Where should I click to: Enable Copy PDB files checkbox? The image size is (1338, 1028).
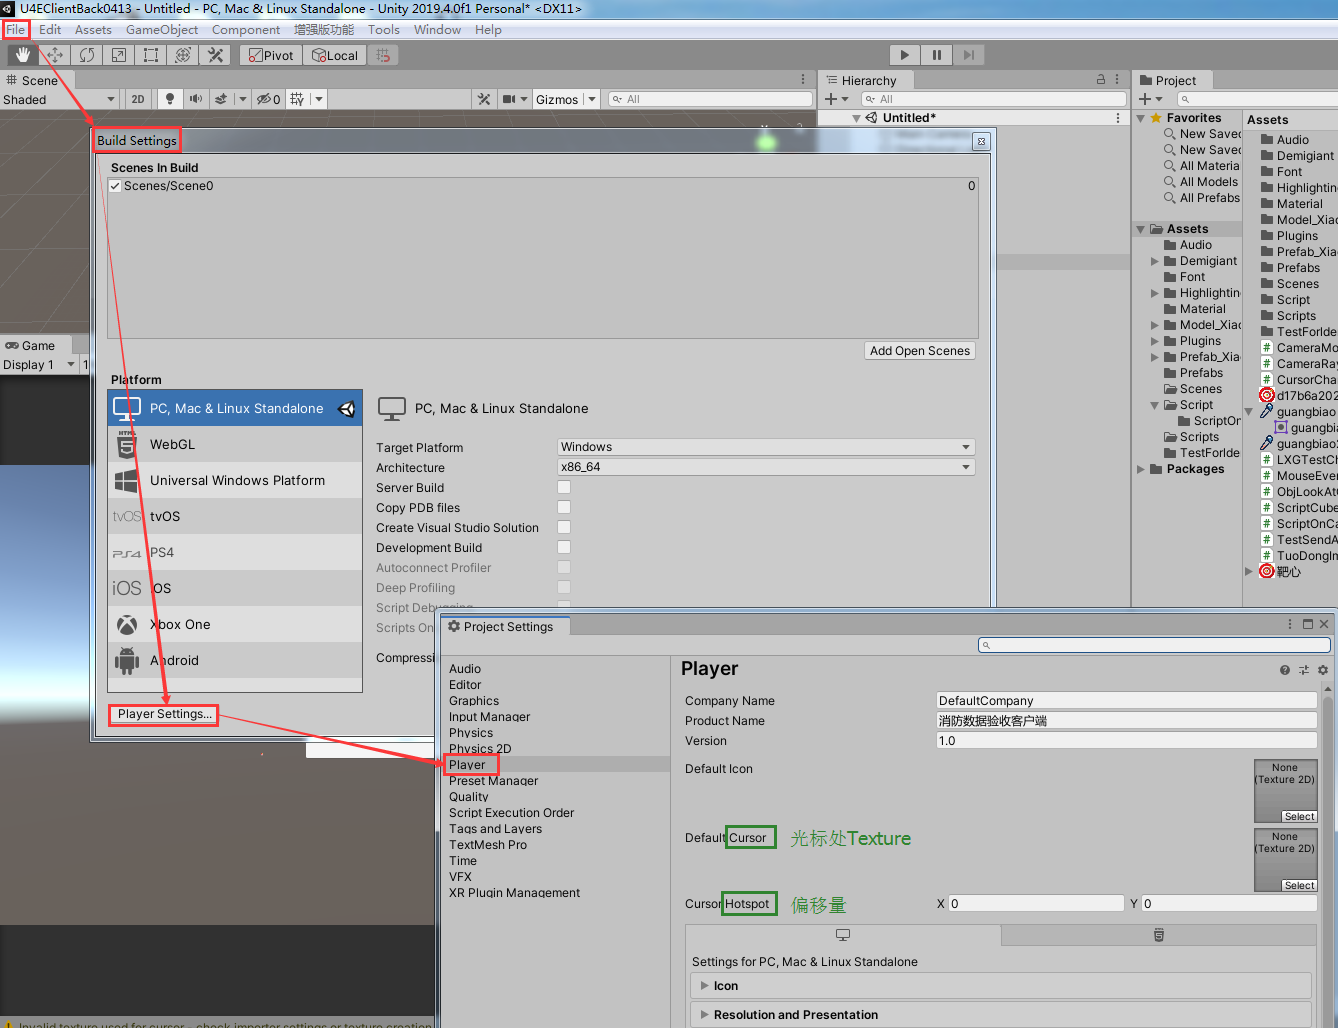[x=564, y=507]
